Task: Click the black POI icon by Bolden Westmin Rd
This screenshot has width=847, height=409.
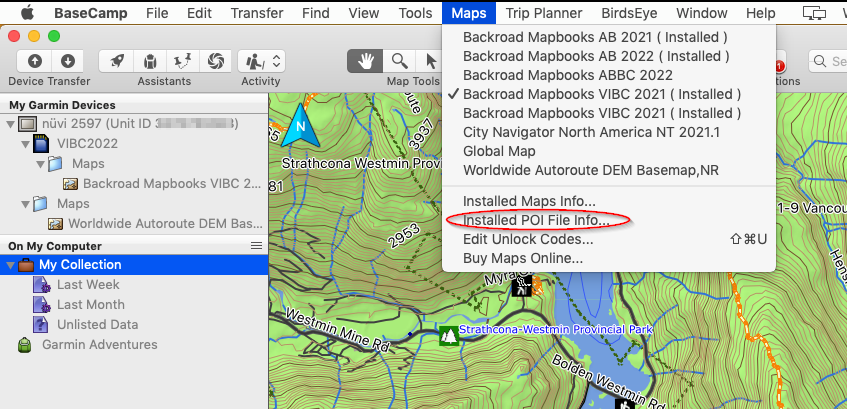Action: 625,404
